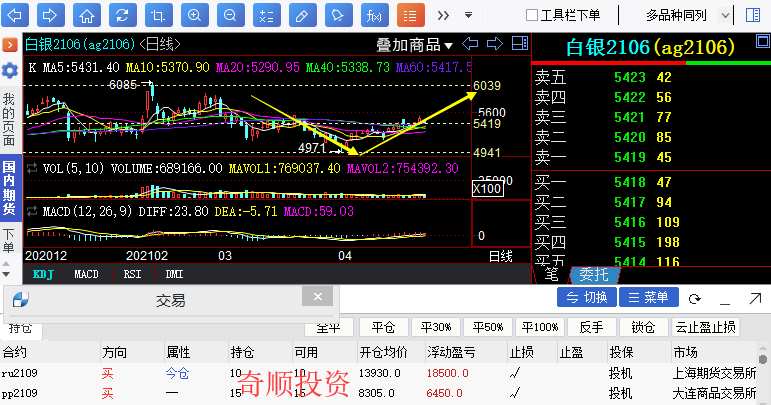Click the 反手 button
771x405 pixels.
click(591, 327)
